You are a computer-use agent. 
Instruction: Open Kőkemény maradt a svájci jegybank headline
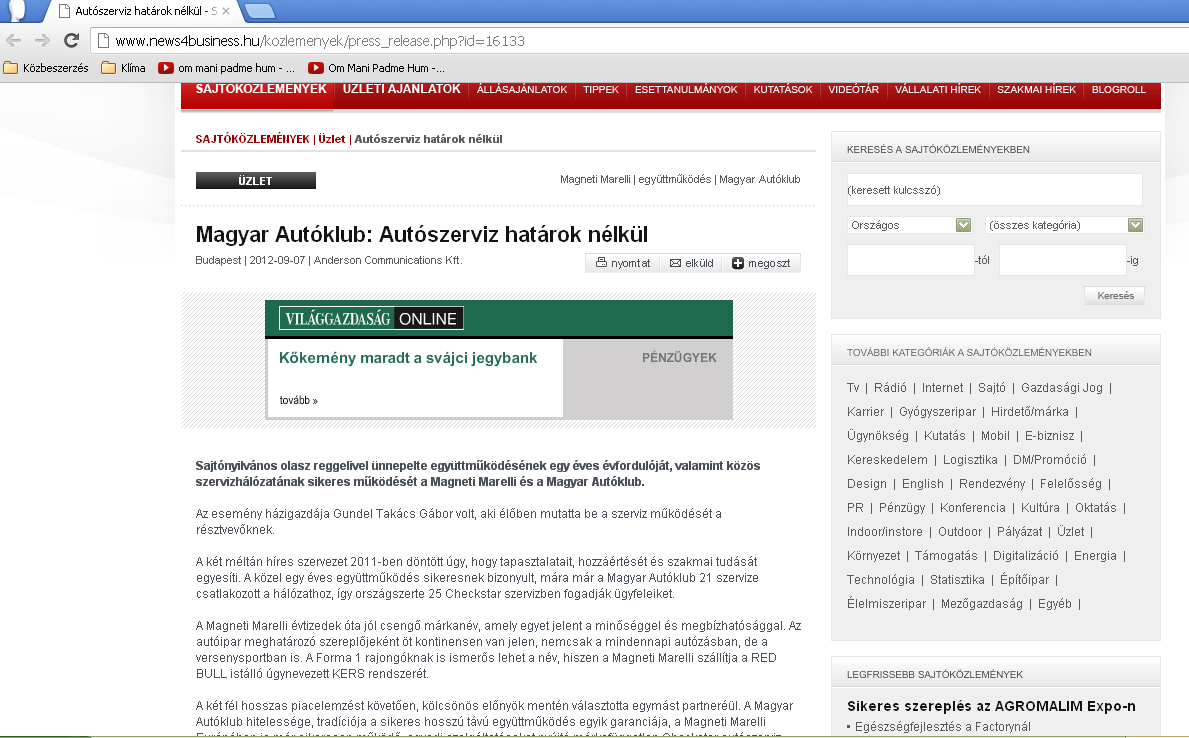click(x=408, y=358)
